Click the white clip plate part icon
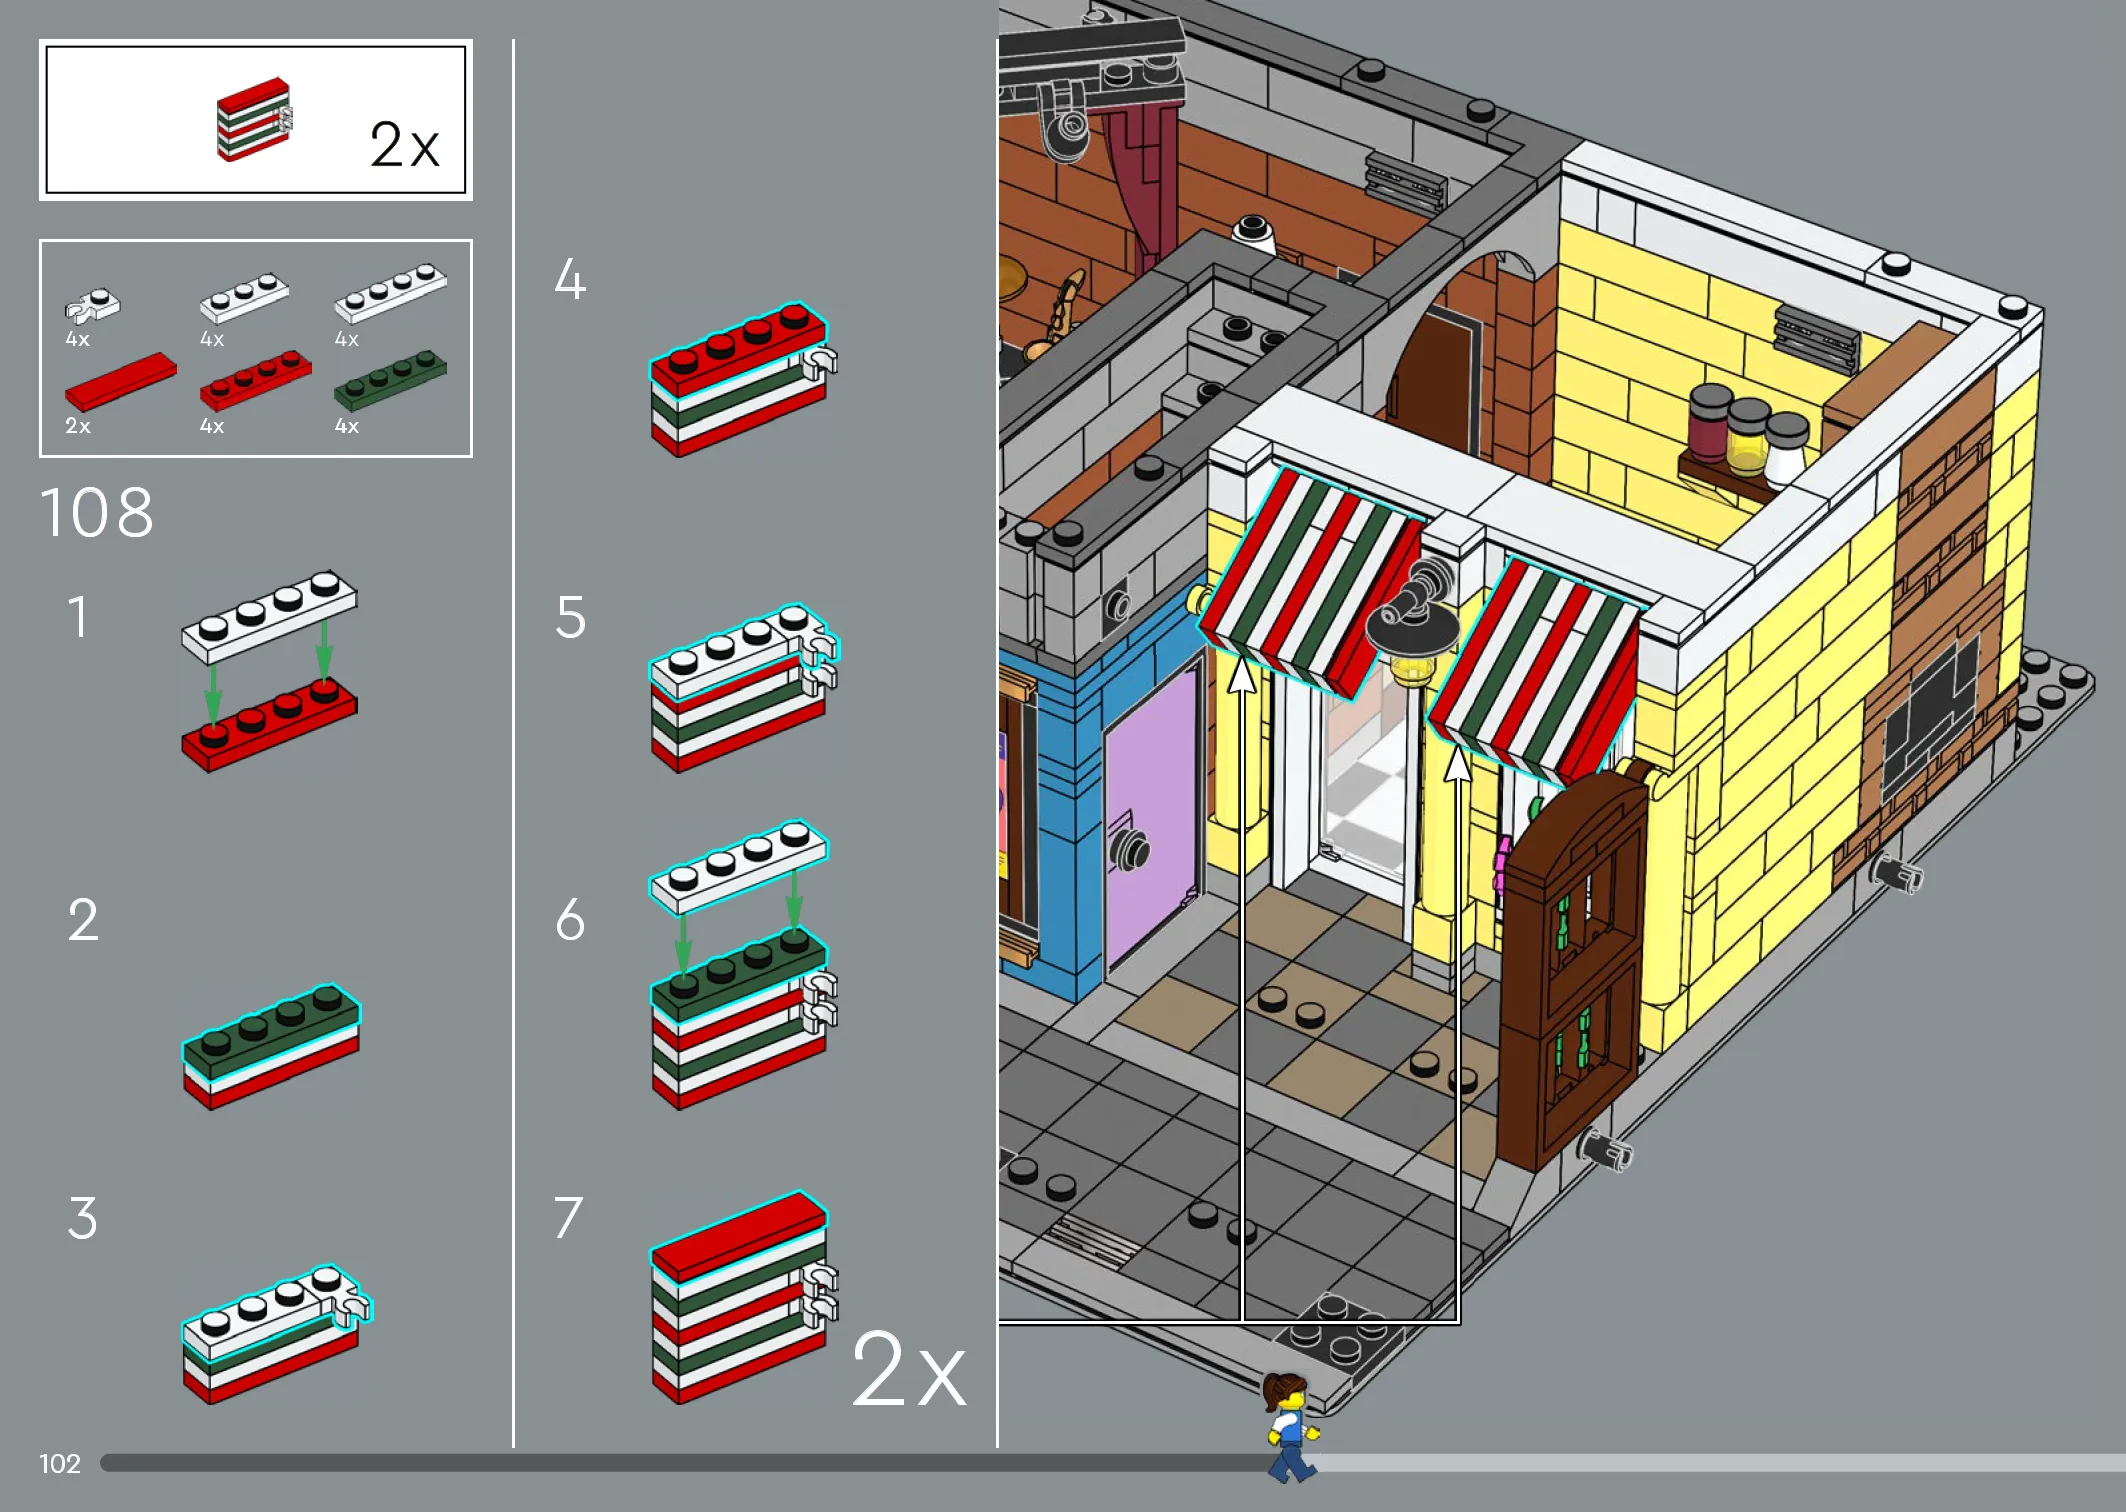The height and width of the screenshot is (1512, 2126). [92, 305]
